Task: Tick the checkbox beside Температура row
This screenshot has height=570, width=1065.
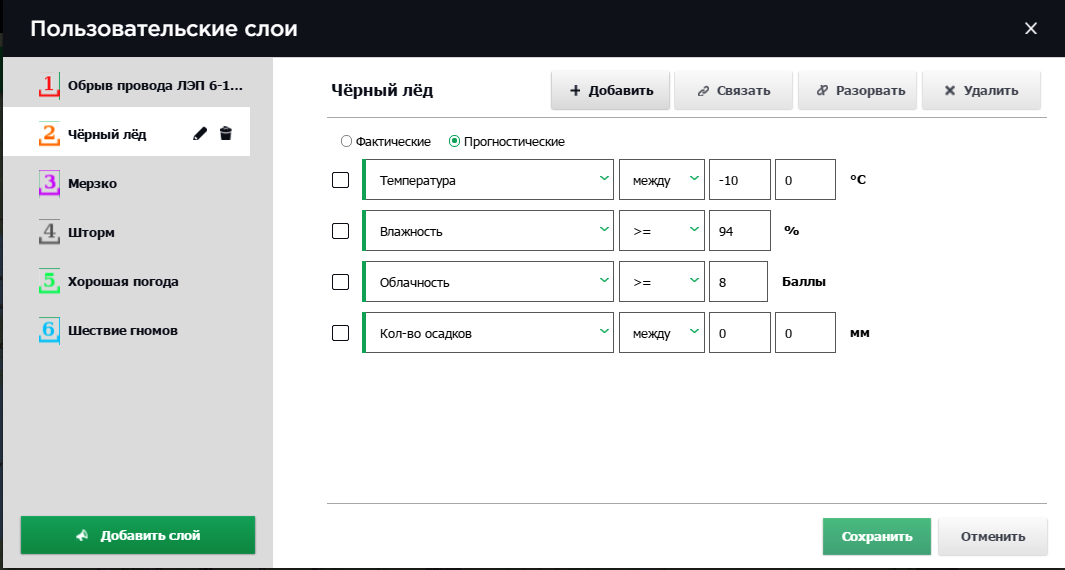Action: coord(340,180)
